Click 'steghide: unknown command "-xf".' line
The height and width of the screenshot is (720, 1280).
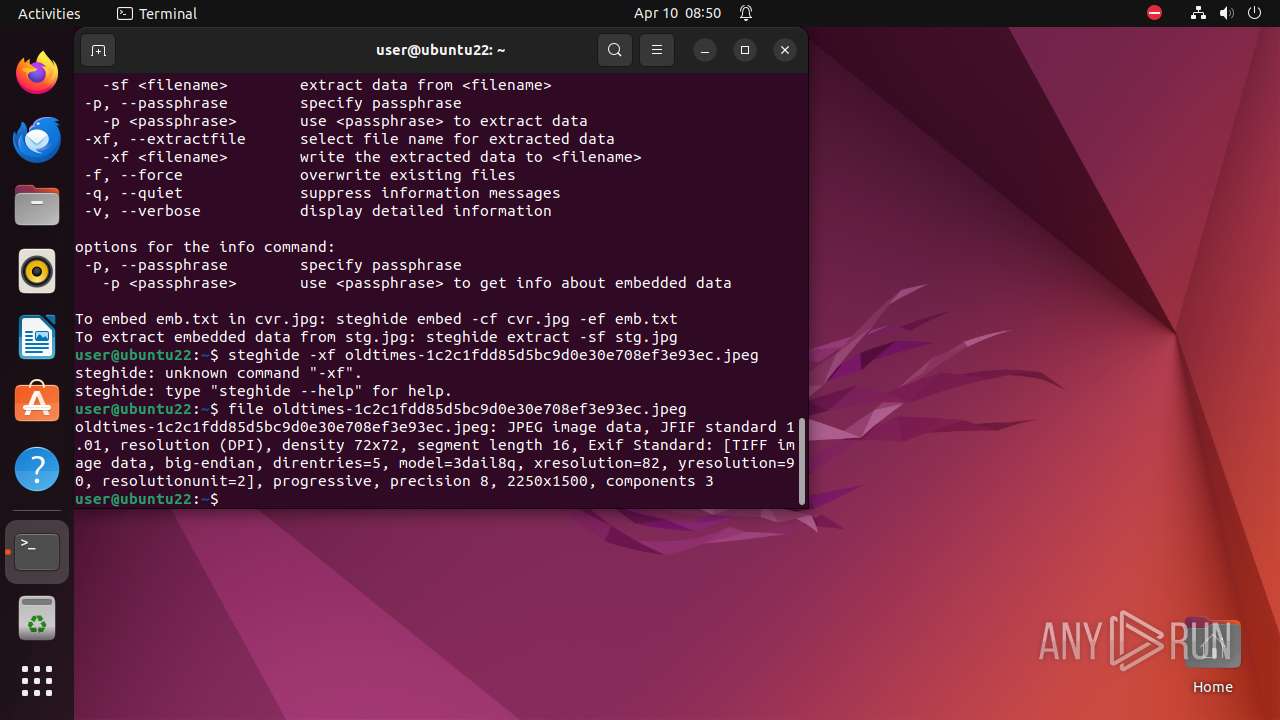(x=219, y=373)
